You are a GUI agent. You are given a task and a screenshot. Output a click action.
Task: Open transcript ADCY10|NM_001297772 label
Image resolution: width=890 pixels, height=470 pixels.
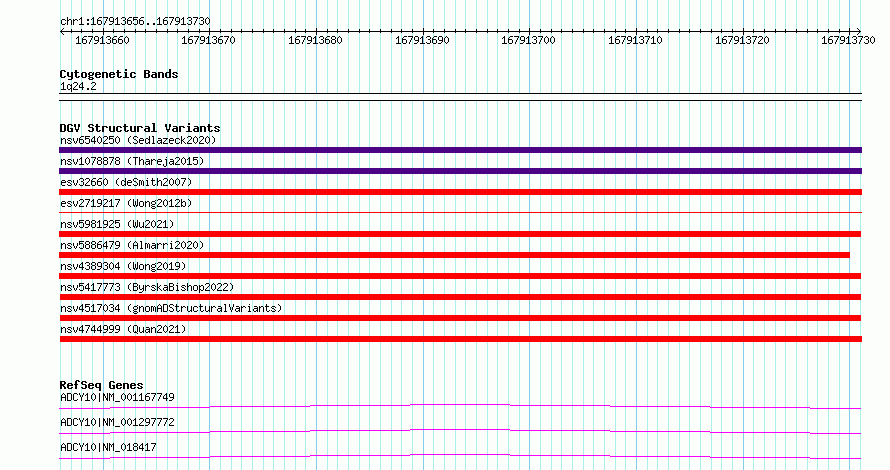pos(117,422)
